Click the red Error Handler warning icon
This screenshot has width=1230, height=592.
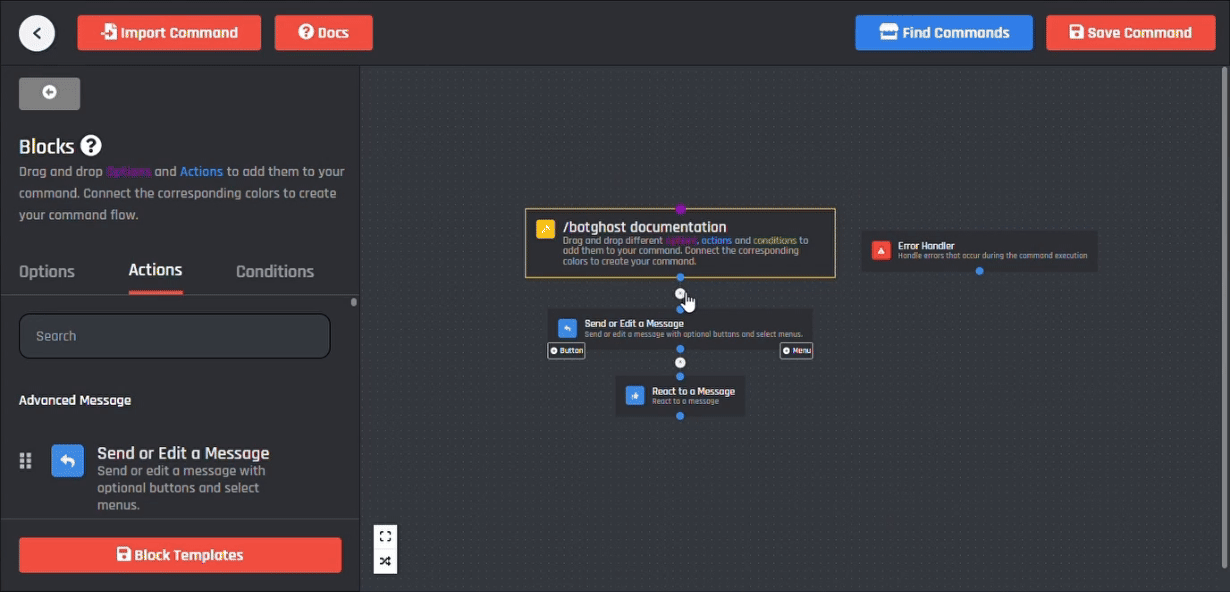point(881,251)
